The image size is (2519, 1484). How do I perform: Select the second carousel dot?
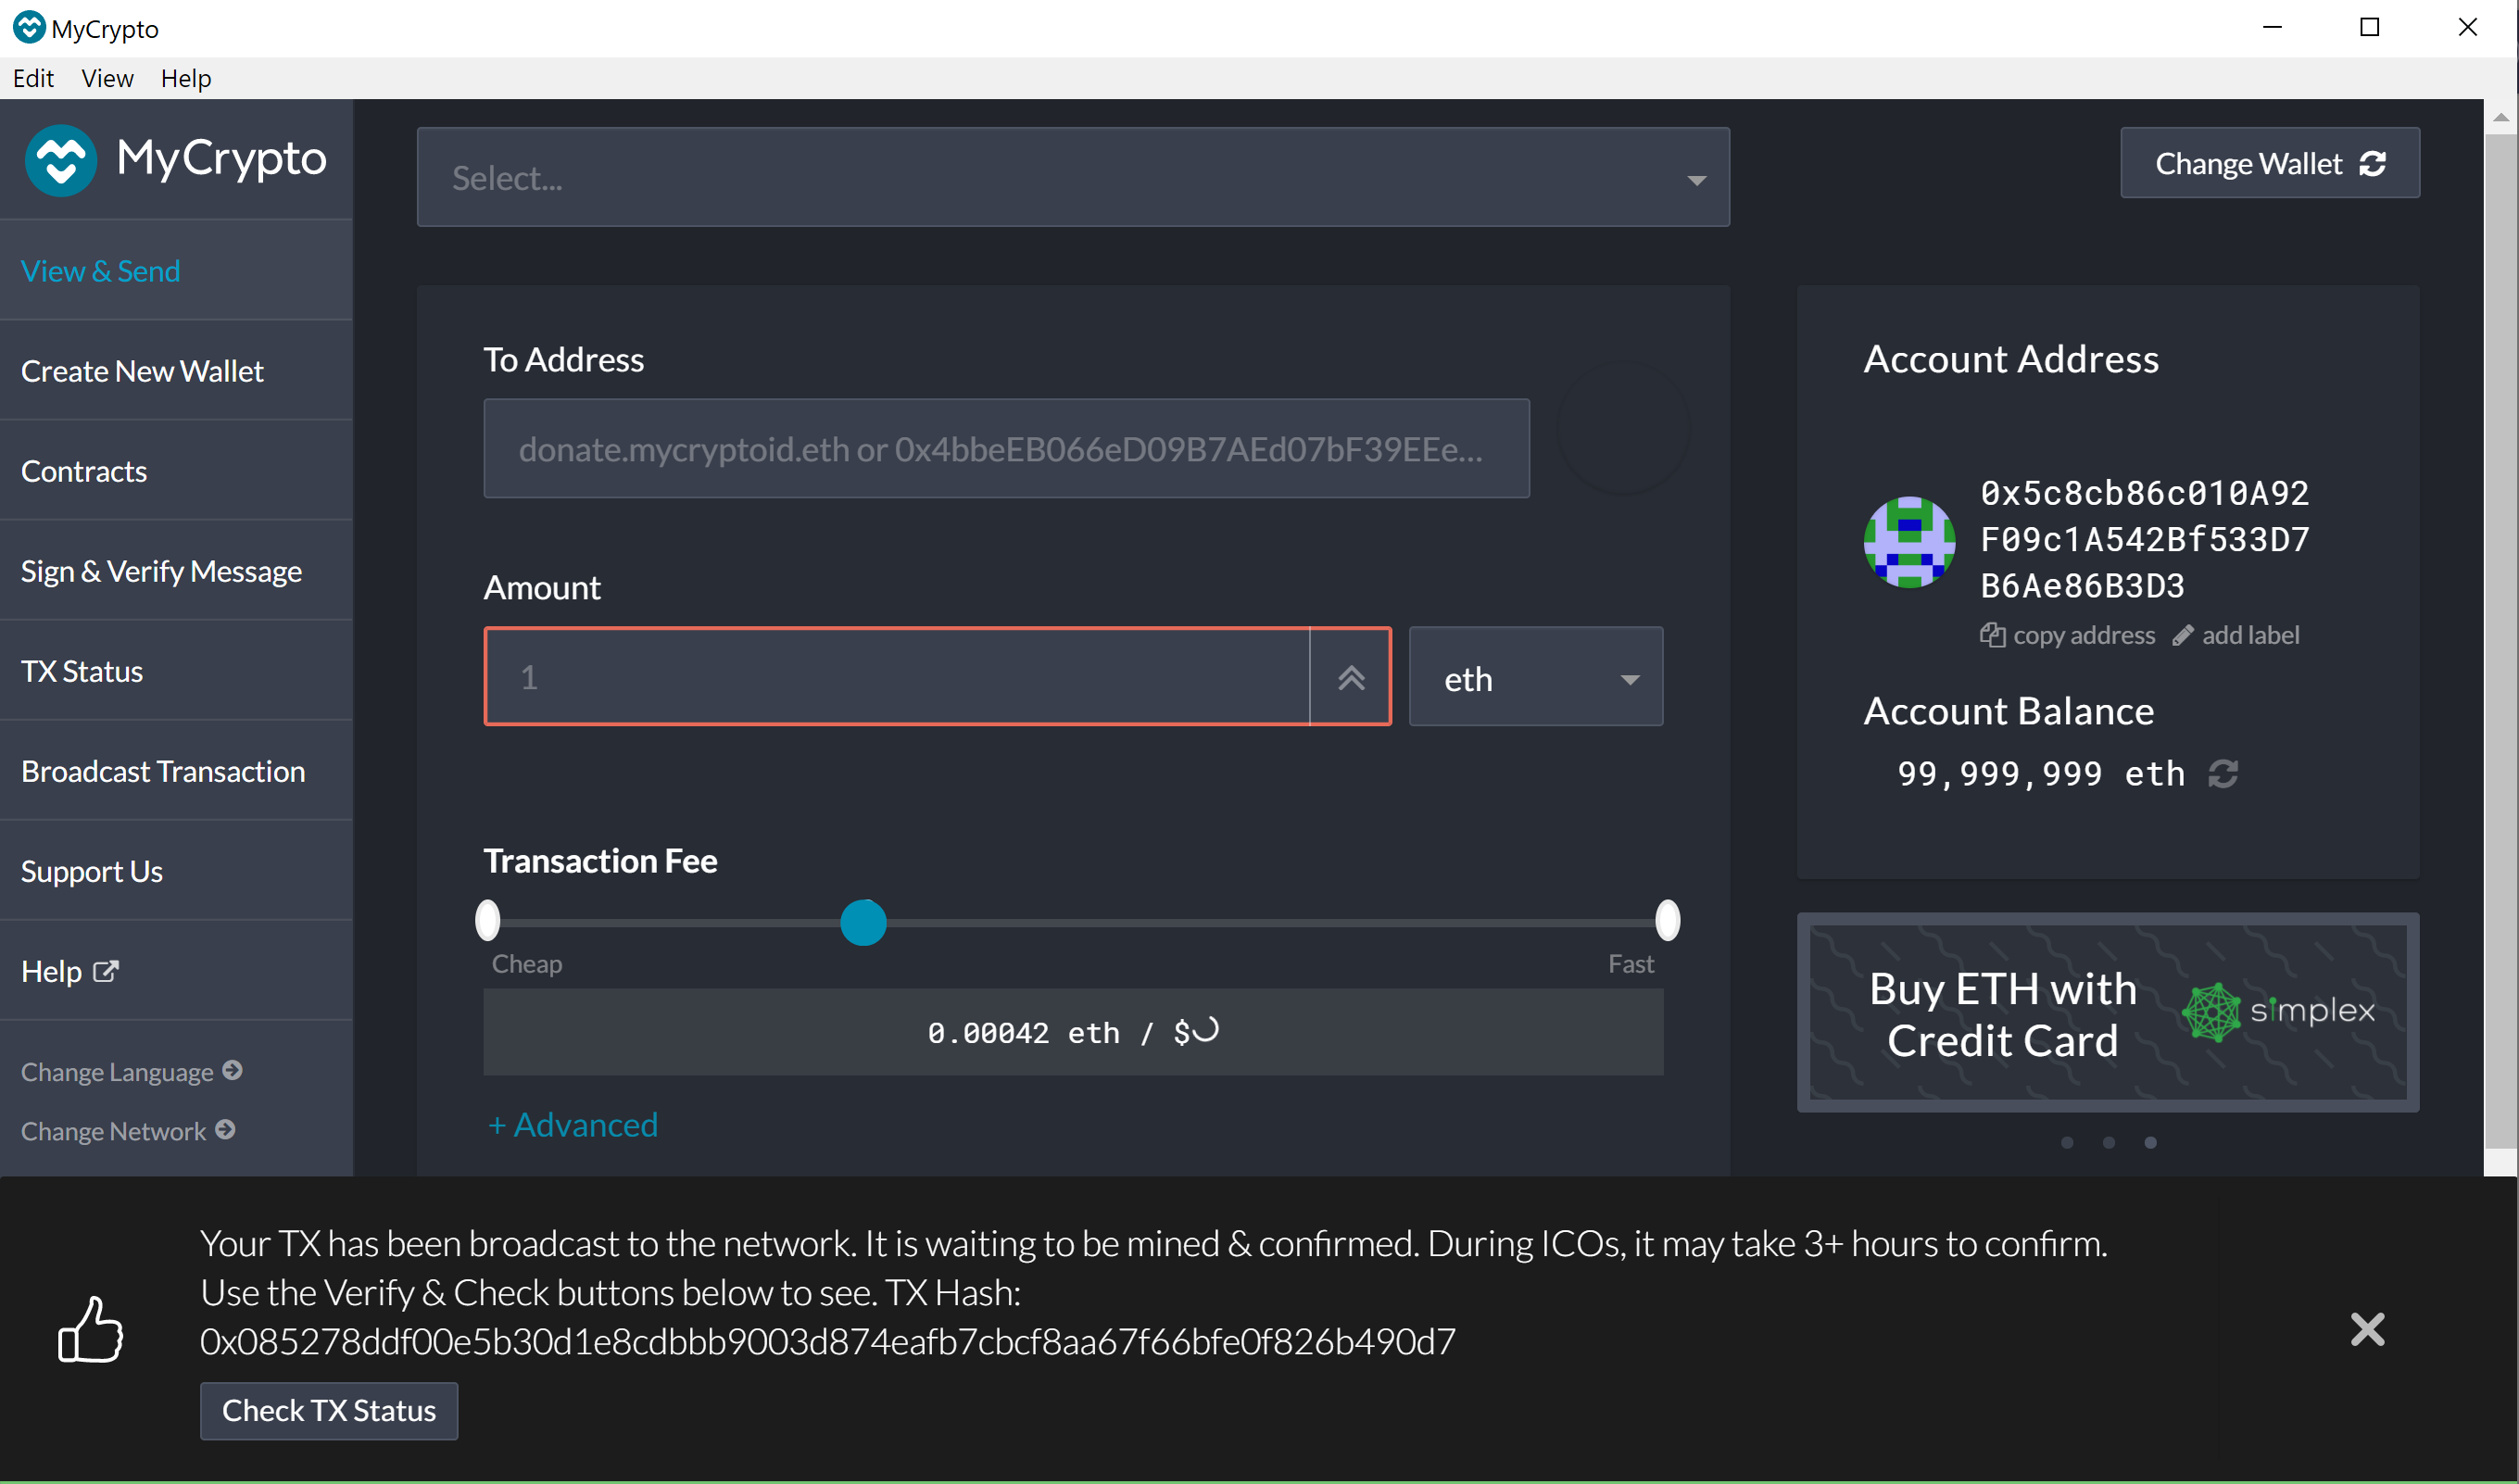pos(2108,1142)
